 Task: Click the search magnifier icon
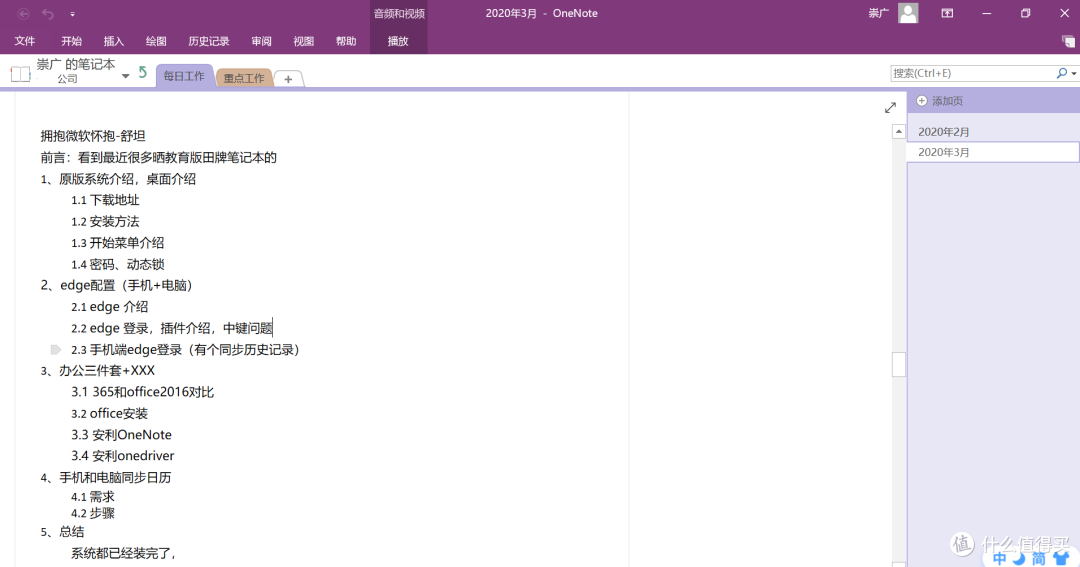(1062, 73)
